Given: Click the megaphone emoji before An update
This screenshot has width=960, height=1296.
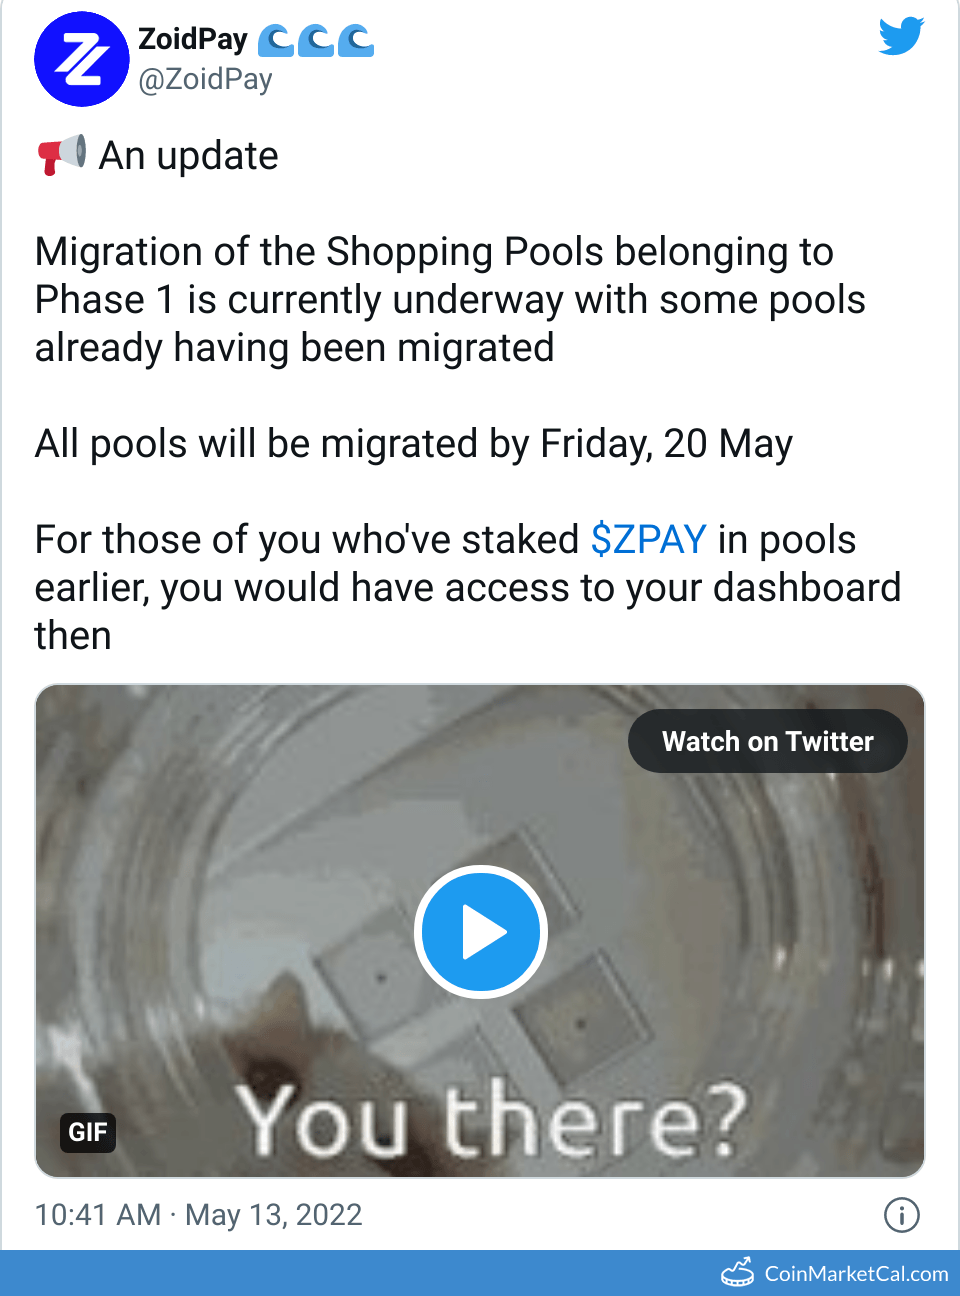Looking at the screenshot, I should 61,156.
